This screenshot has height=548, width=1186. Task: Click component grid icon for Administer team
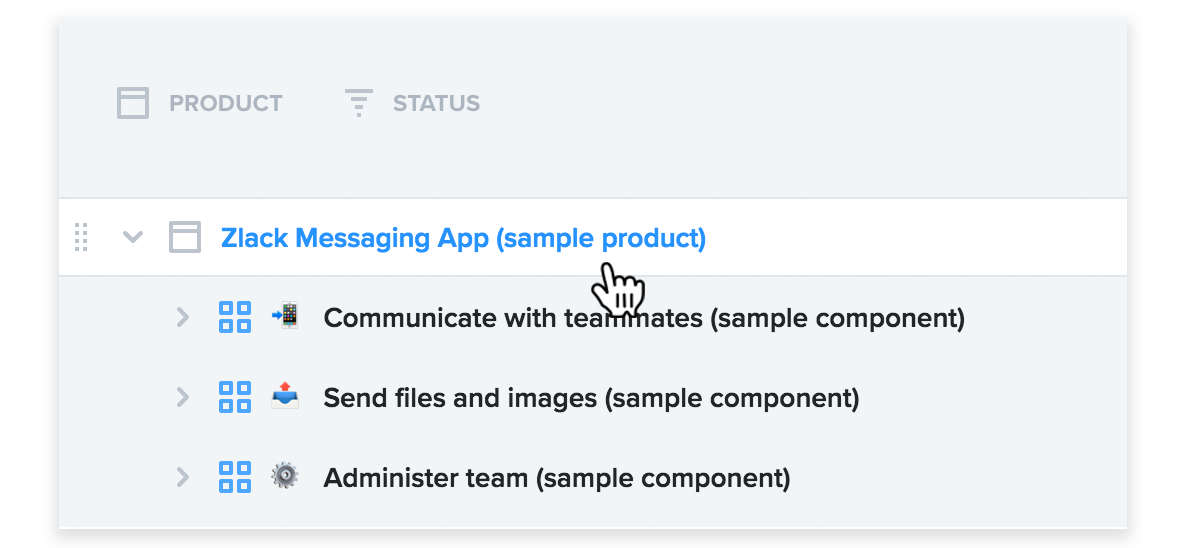[235, 477]
